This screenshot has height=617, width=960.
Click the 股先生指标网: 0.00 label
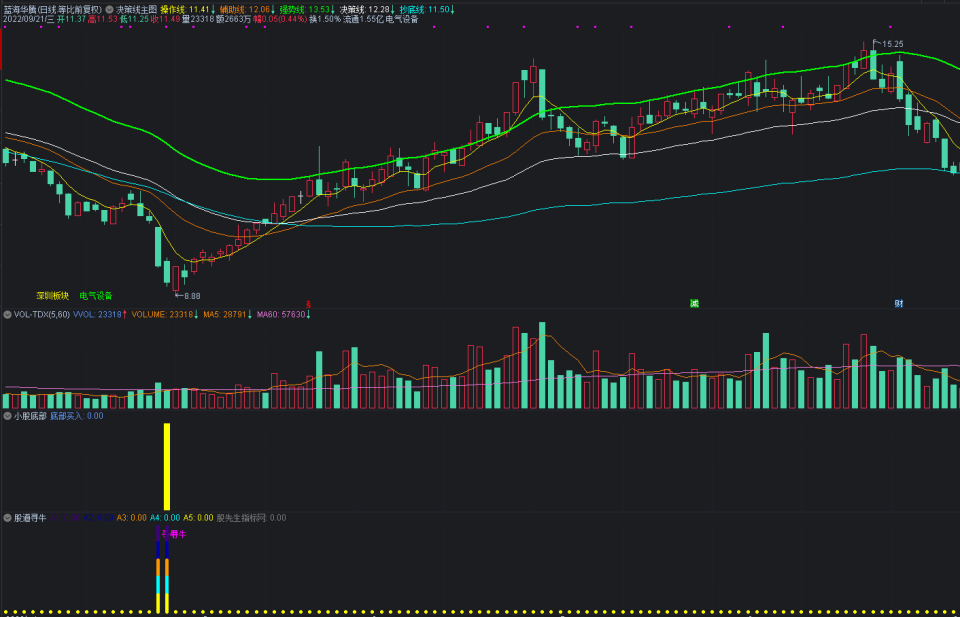click(252, 518)
